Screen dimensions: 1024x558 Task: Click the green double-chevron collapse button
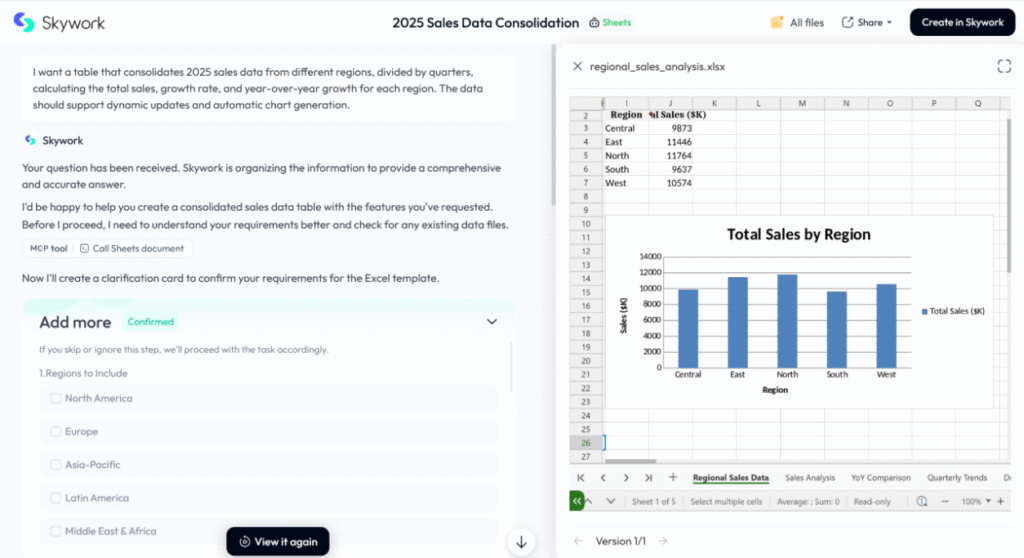577,501
